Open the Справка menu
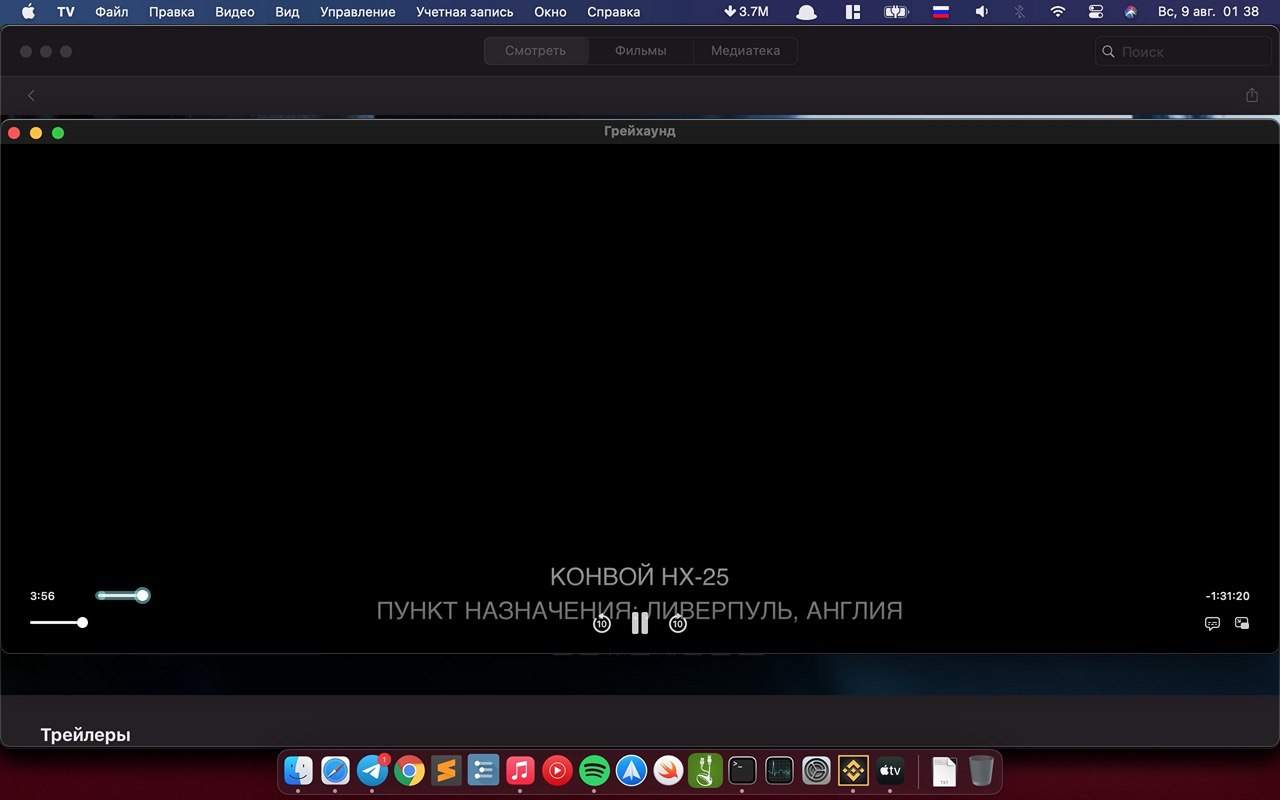 click(x=614, y=12)
